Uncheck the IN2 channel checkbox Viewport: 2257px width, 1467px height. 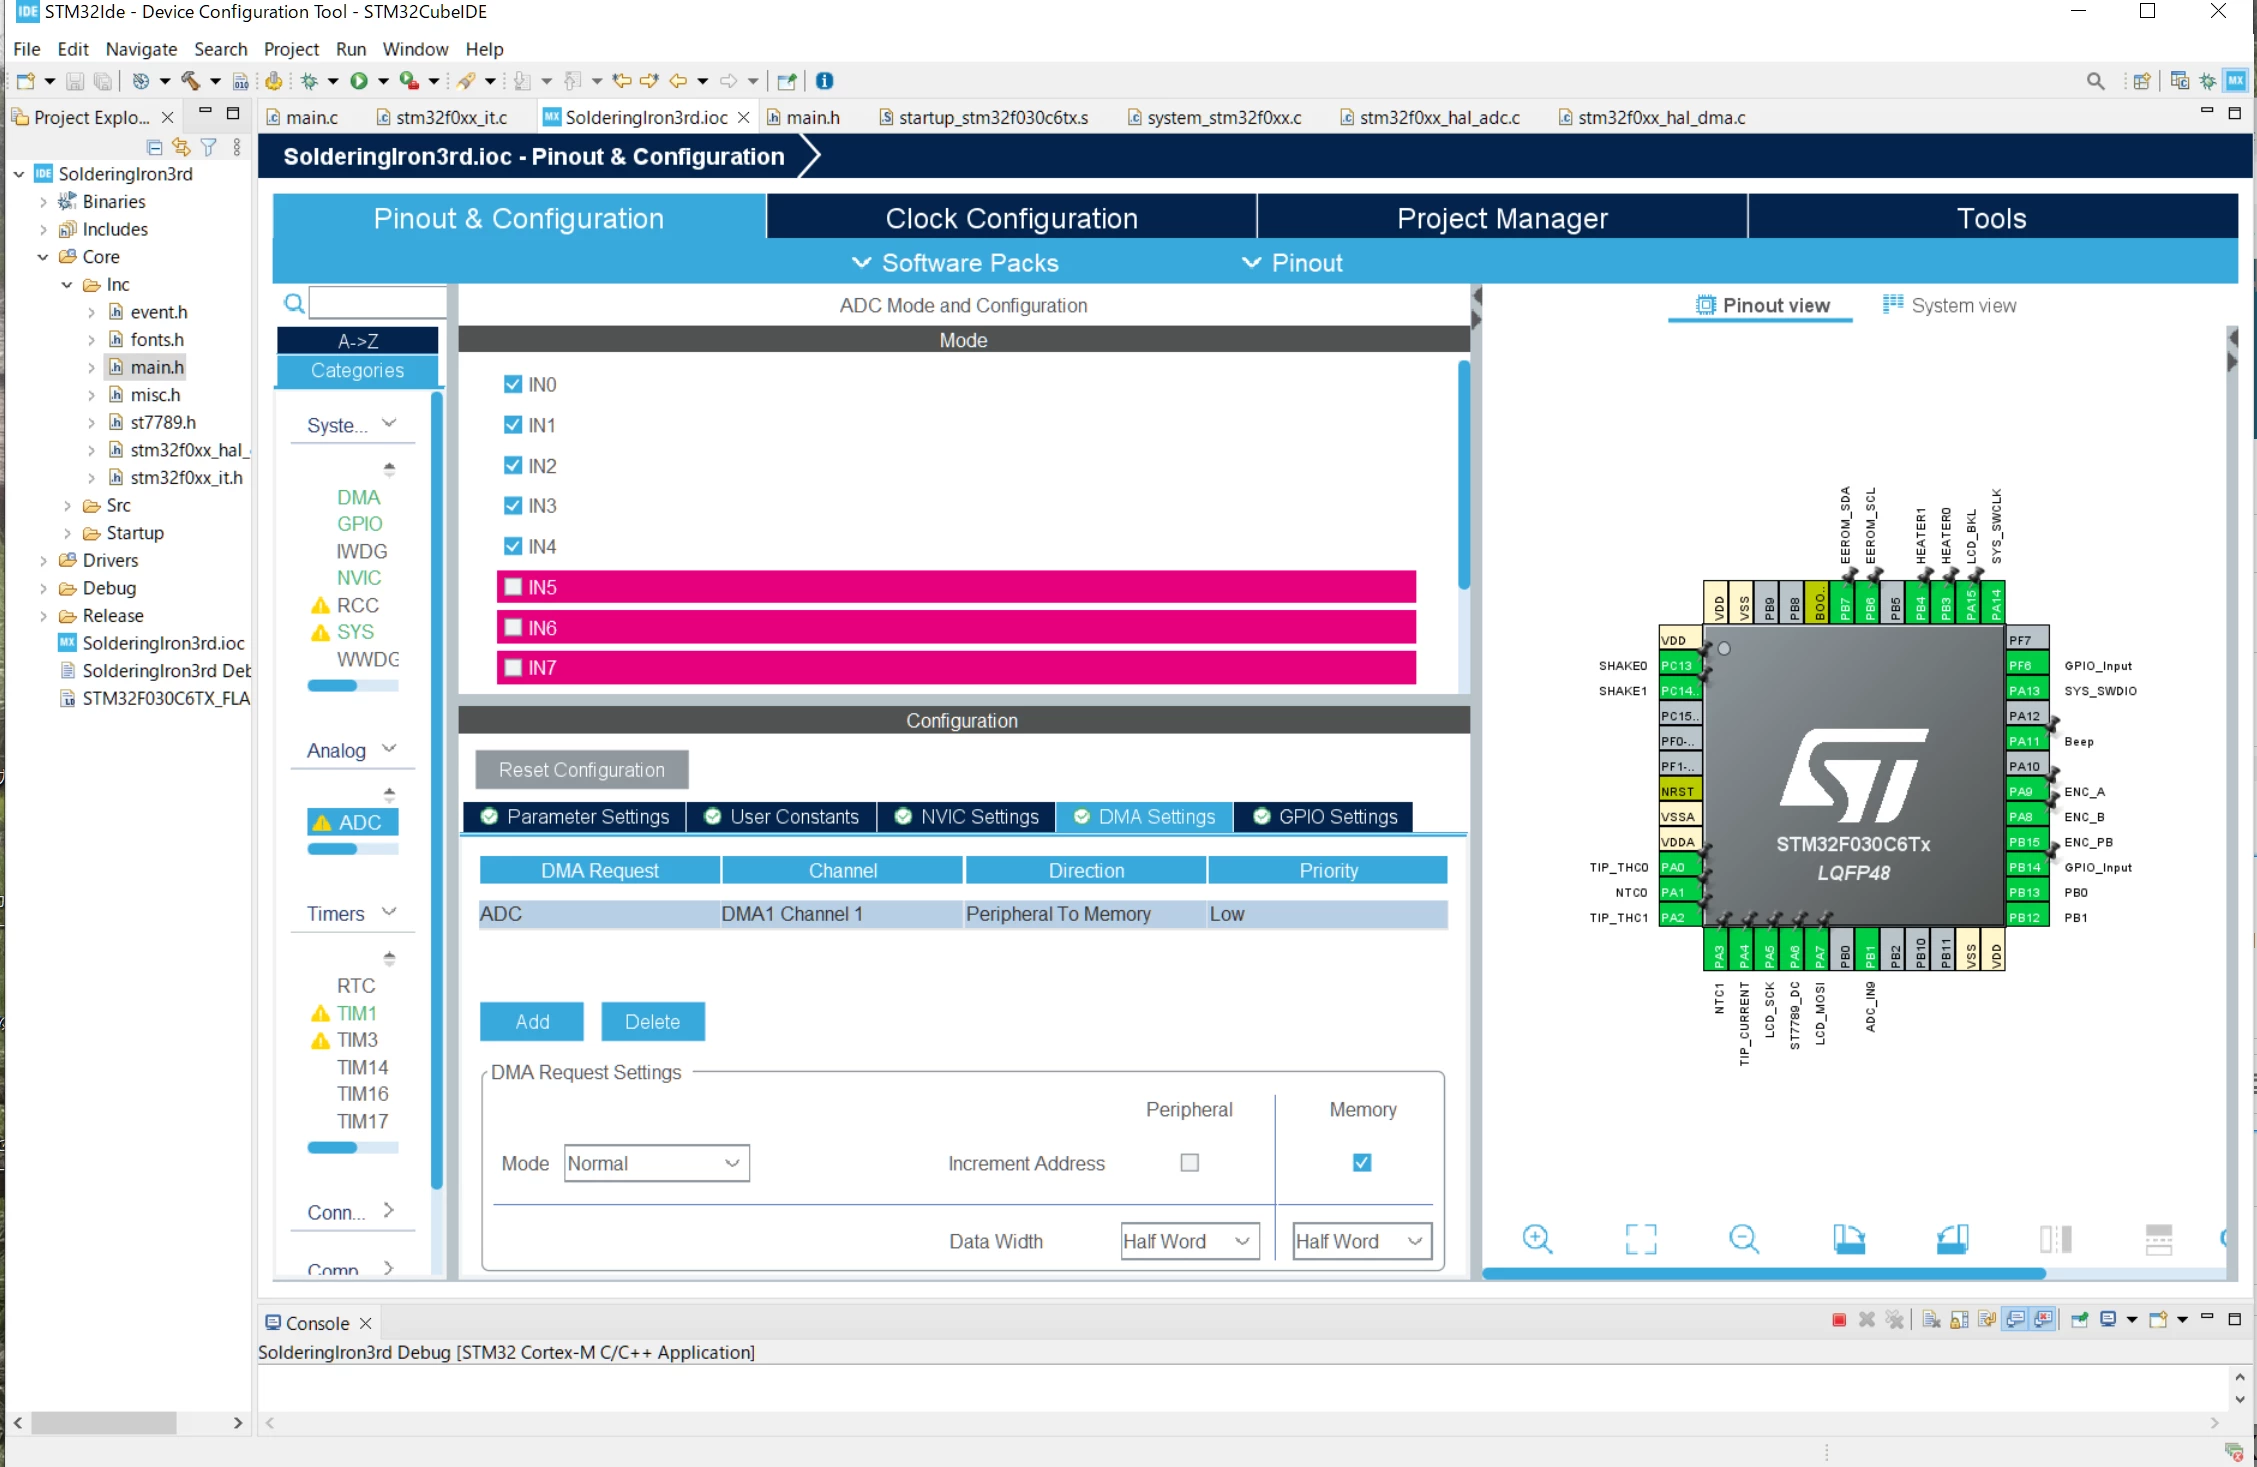point(513,465)
